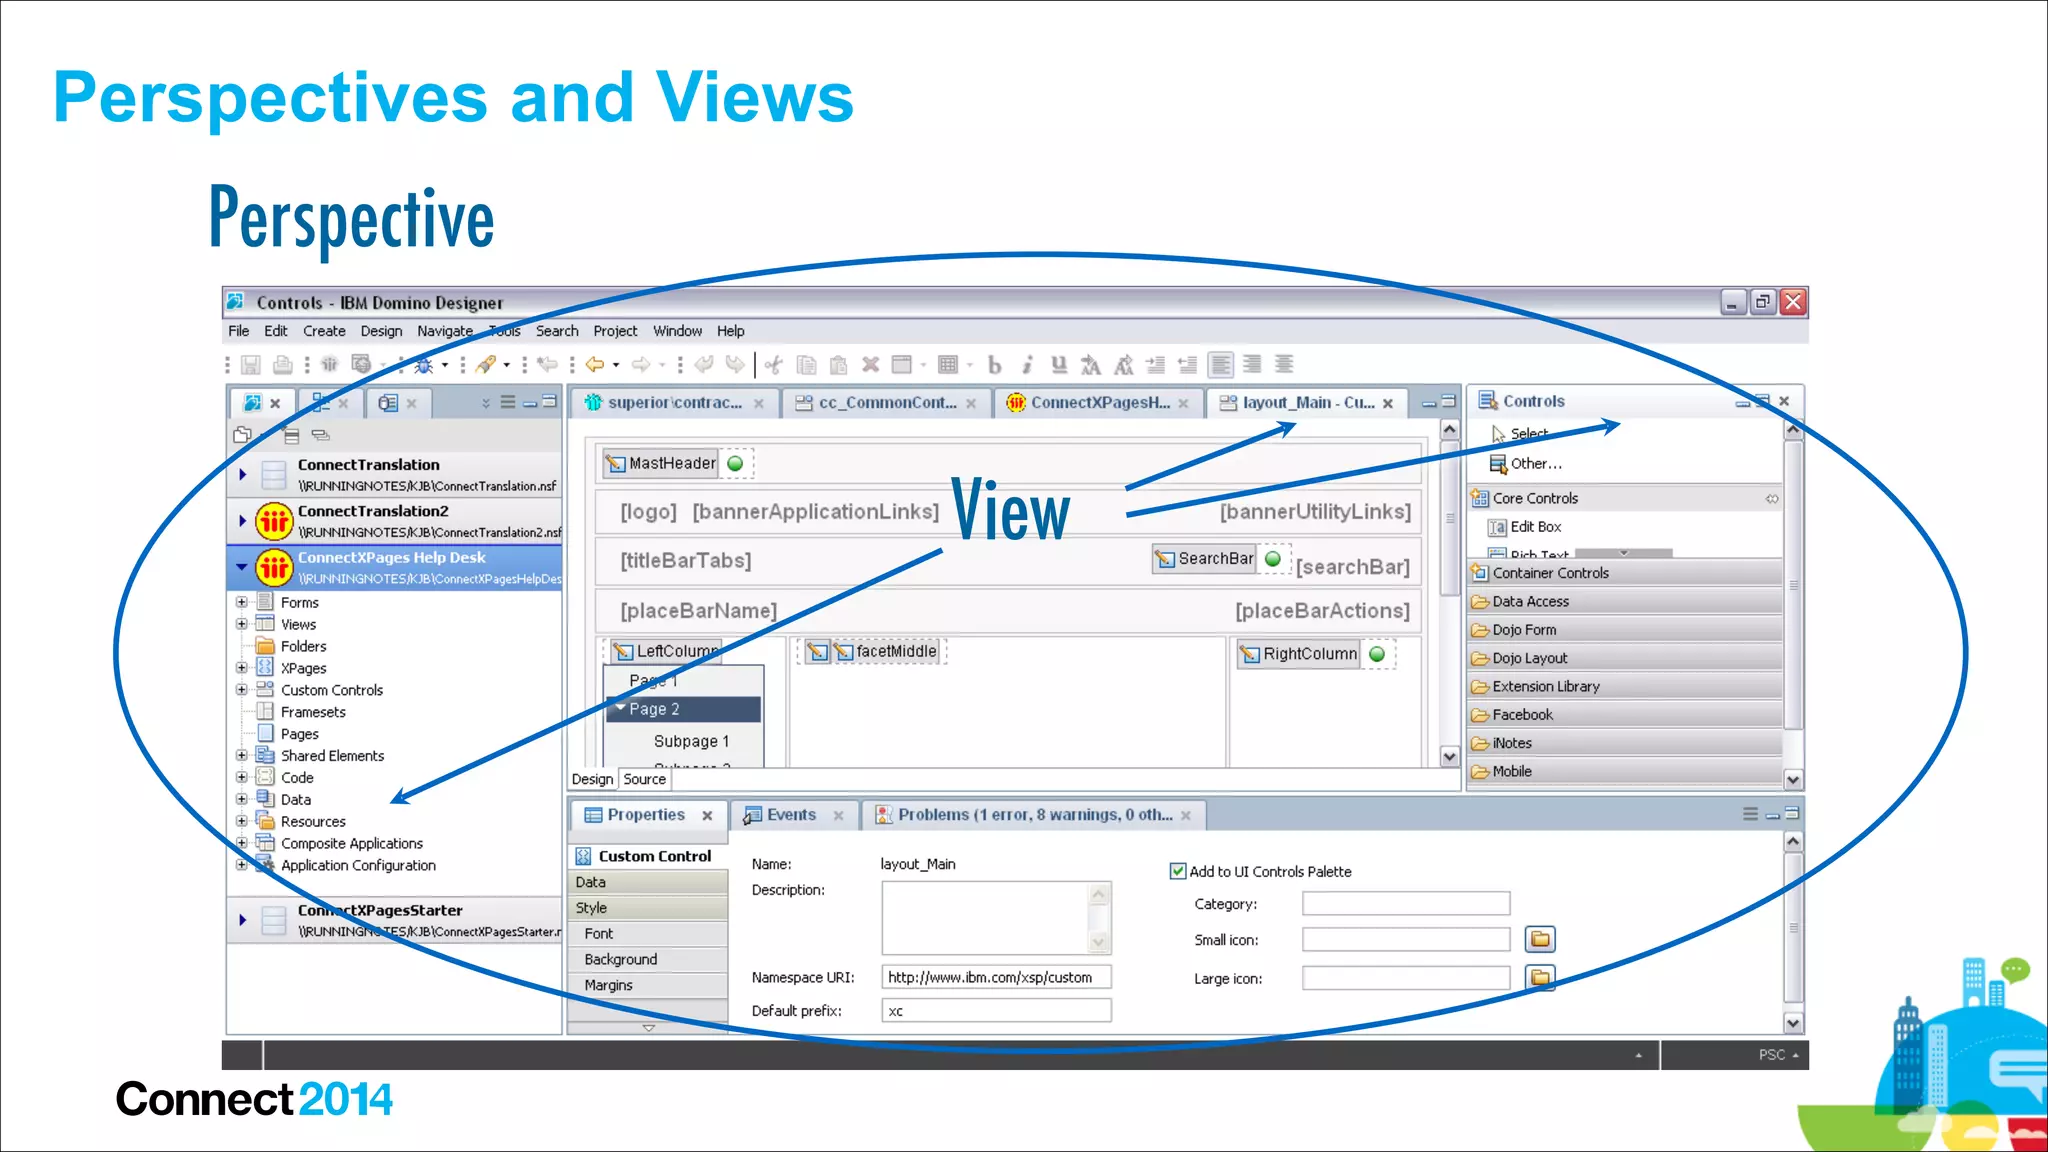Click the back navigation arrow toolbar icon
This screenshot has width=2048, height=1152.
[x=595, y=365]
